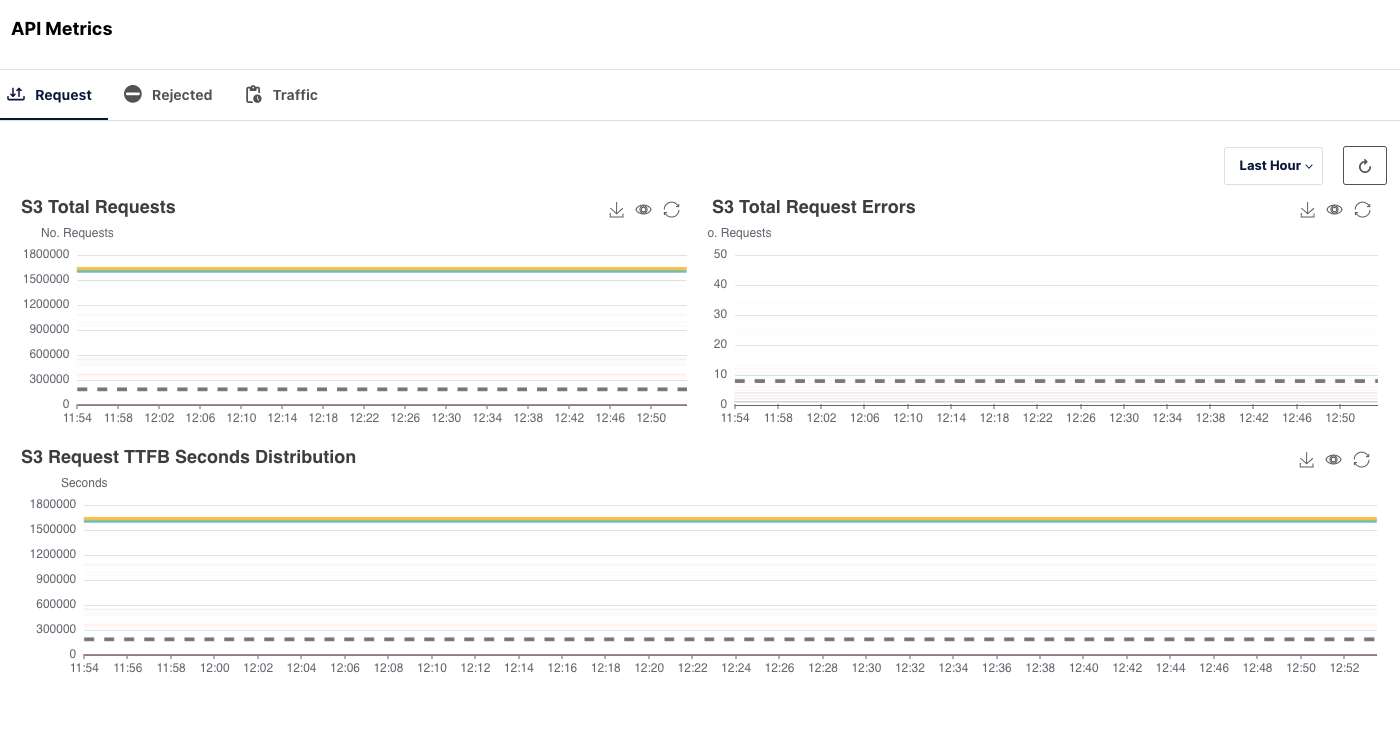Click the 12:30 label on S3 Total Requests axis
The image size is (1400, 748).
446,418
